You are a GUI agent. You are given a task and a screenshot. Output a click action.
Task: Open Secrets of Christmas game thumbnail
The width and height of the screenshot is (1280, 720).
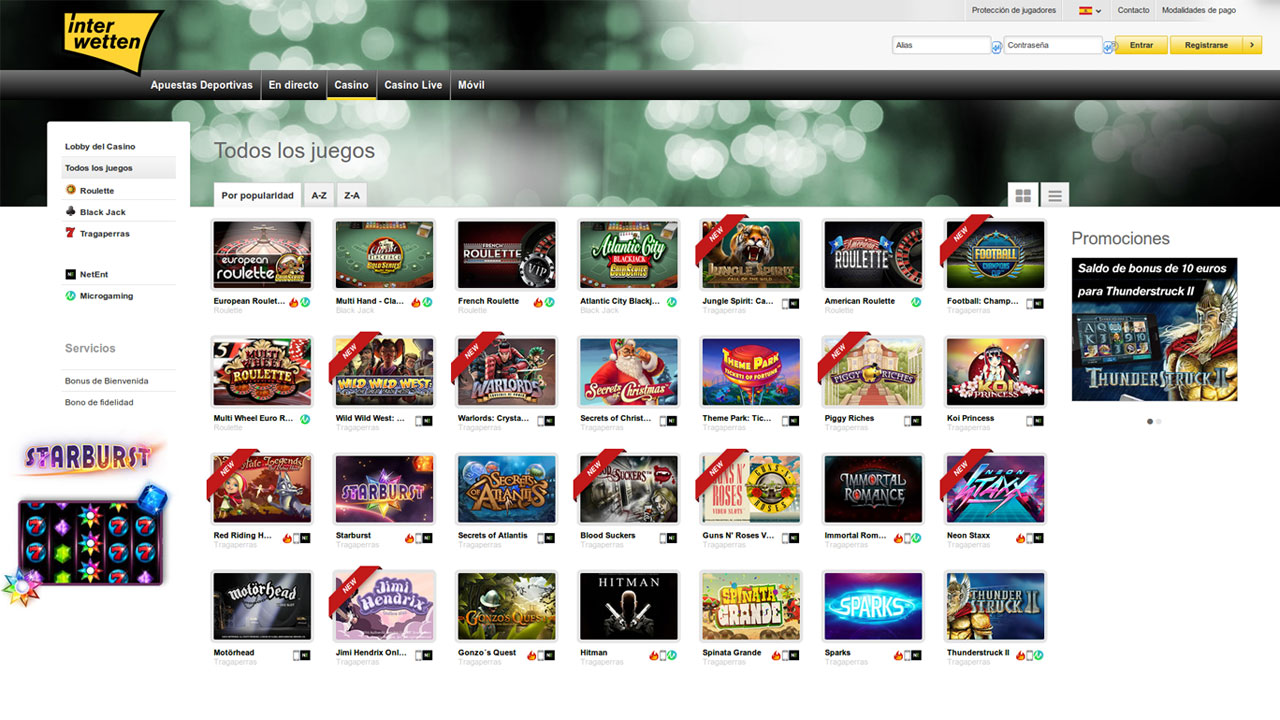click(629, 372)
